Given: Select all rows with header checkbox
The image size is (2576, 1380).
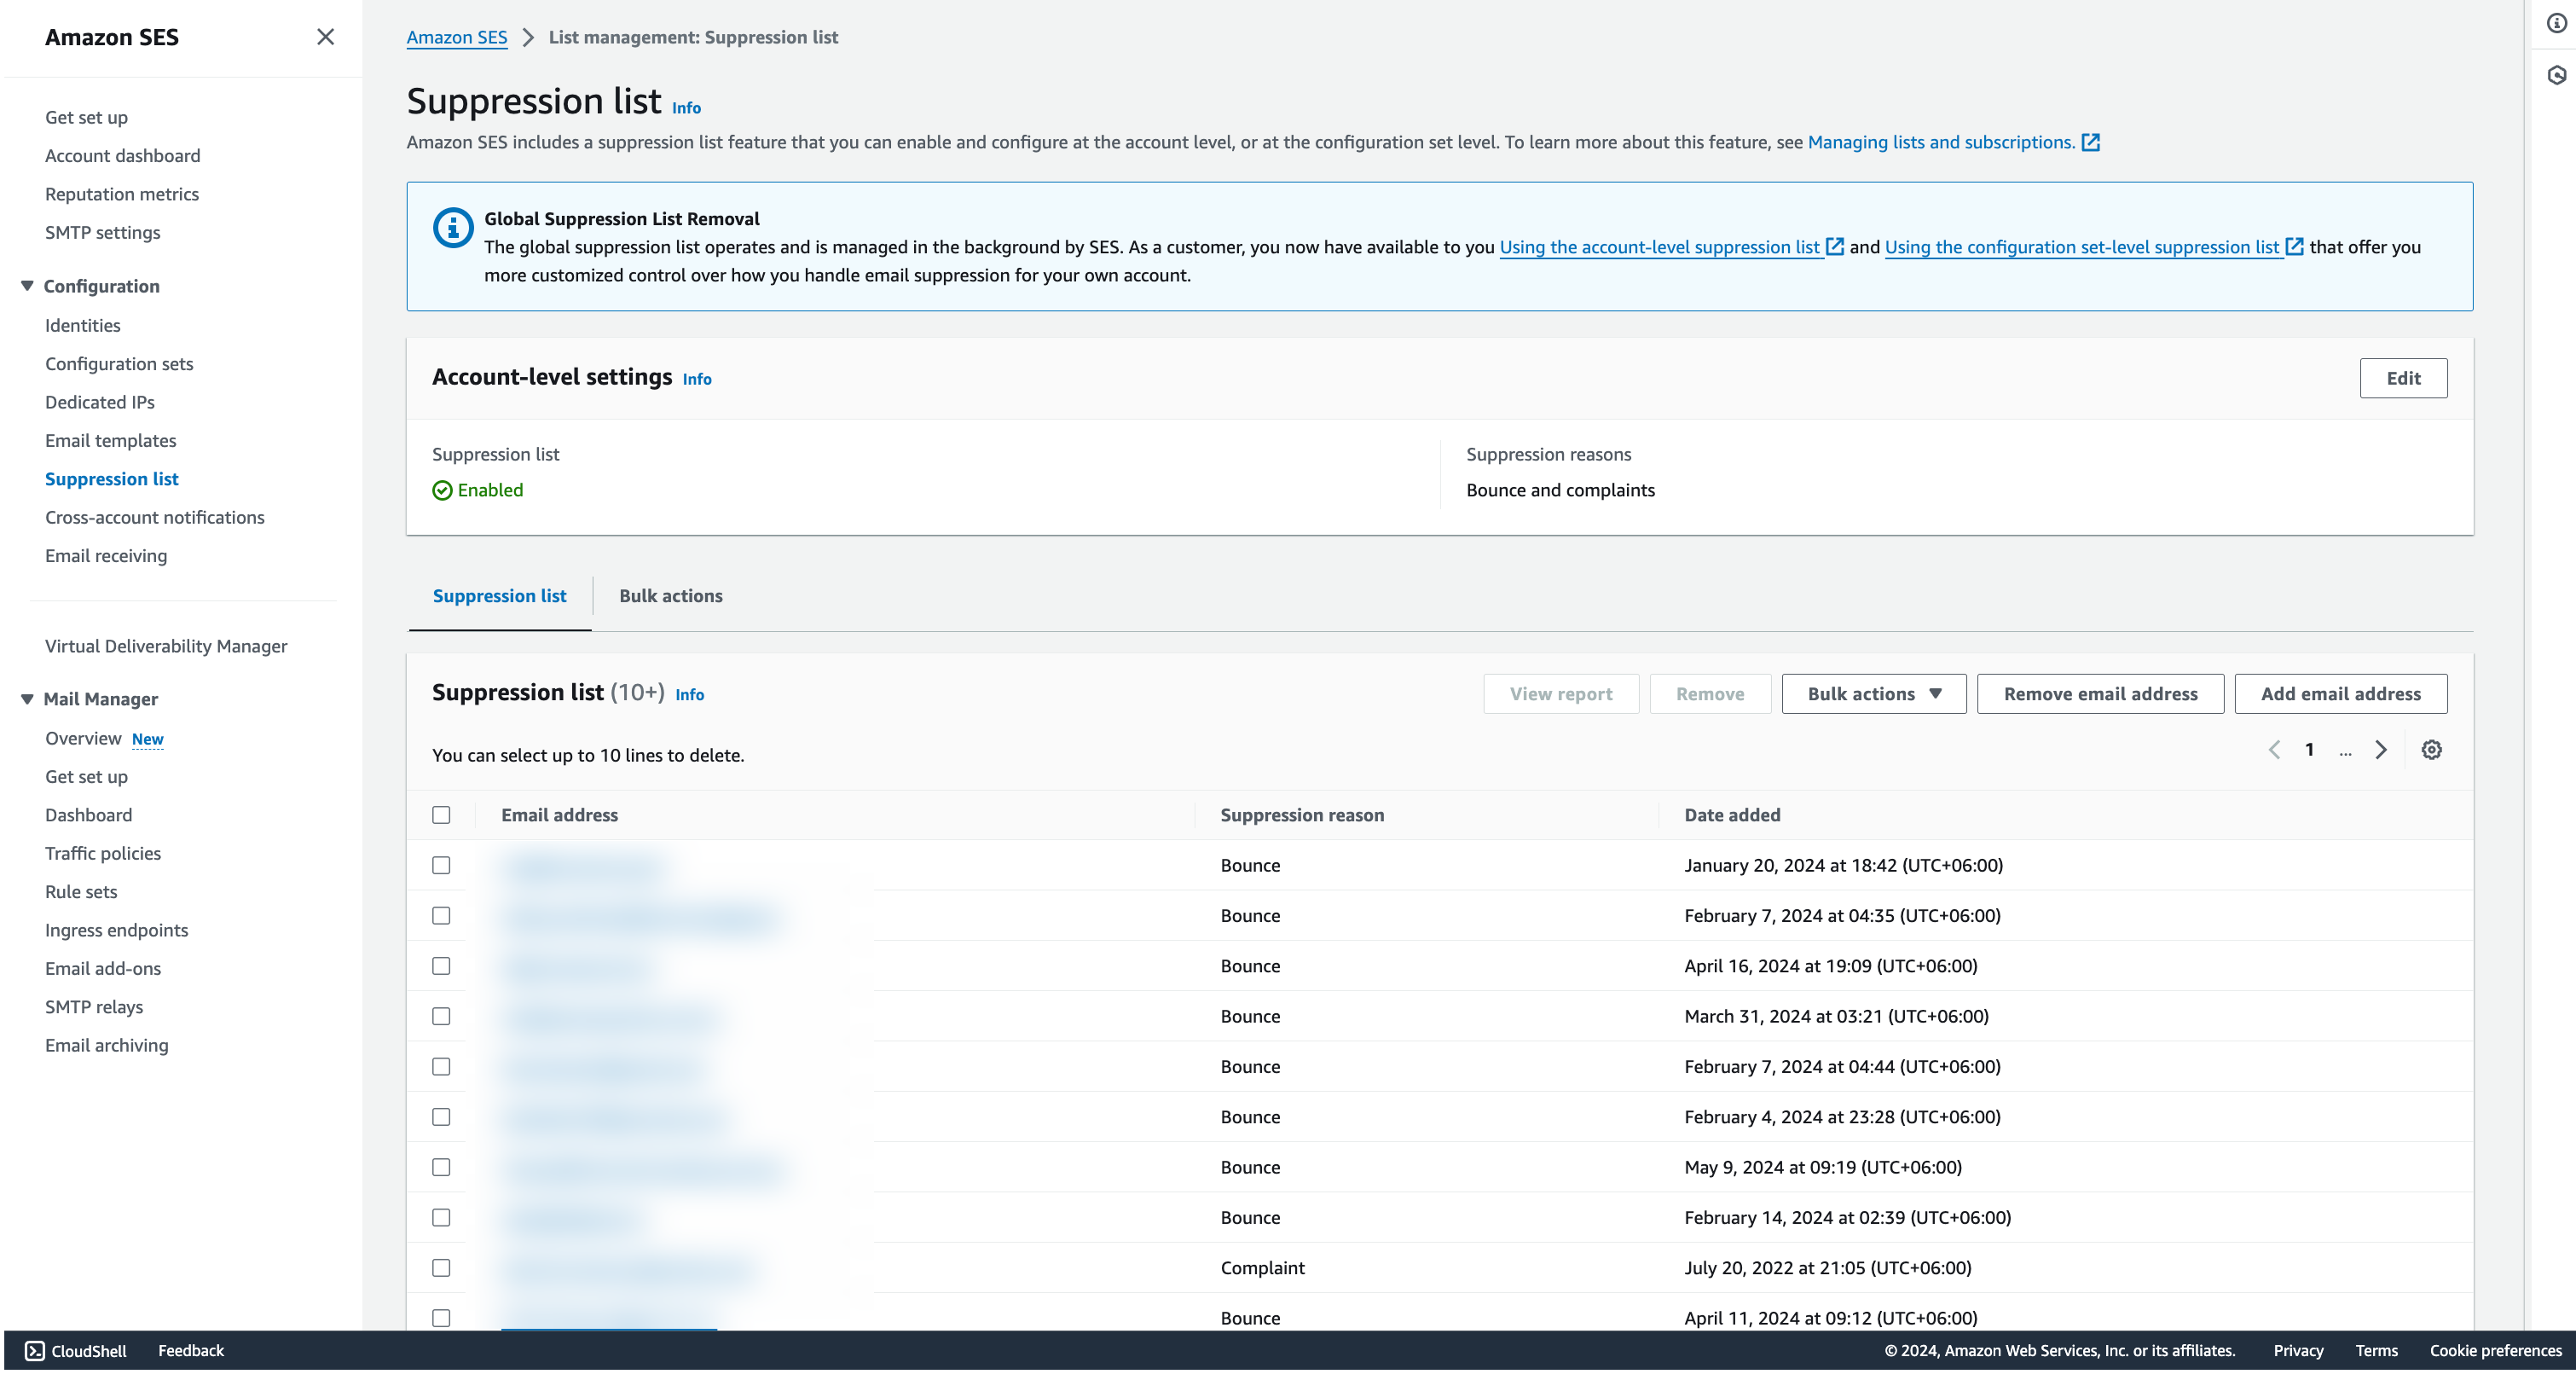Looking at the screenshot, I should [441, 815].
